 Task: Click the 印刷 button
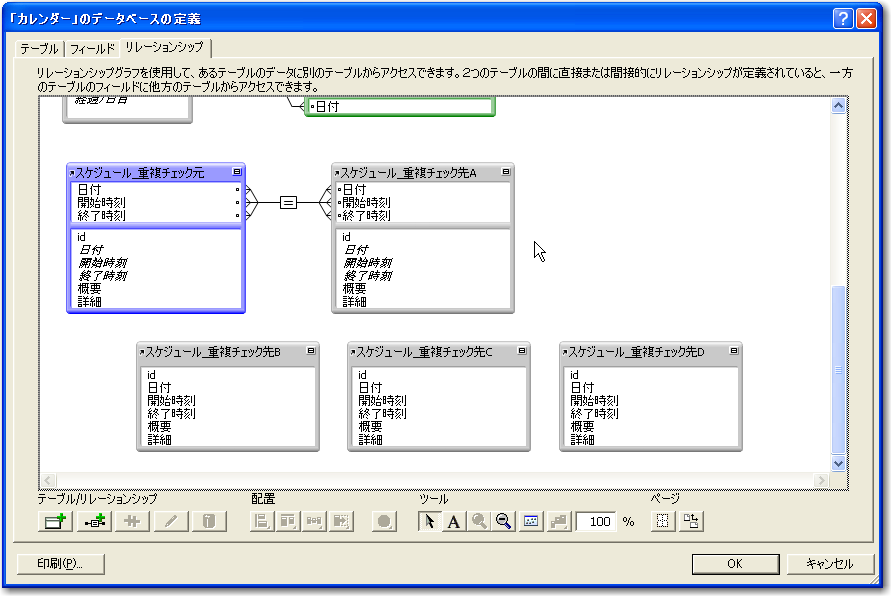pos(61,564)
